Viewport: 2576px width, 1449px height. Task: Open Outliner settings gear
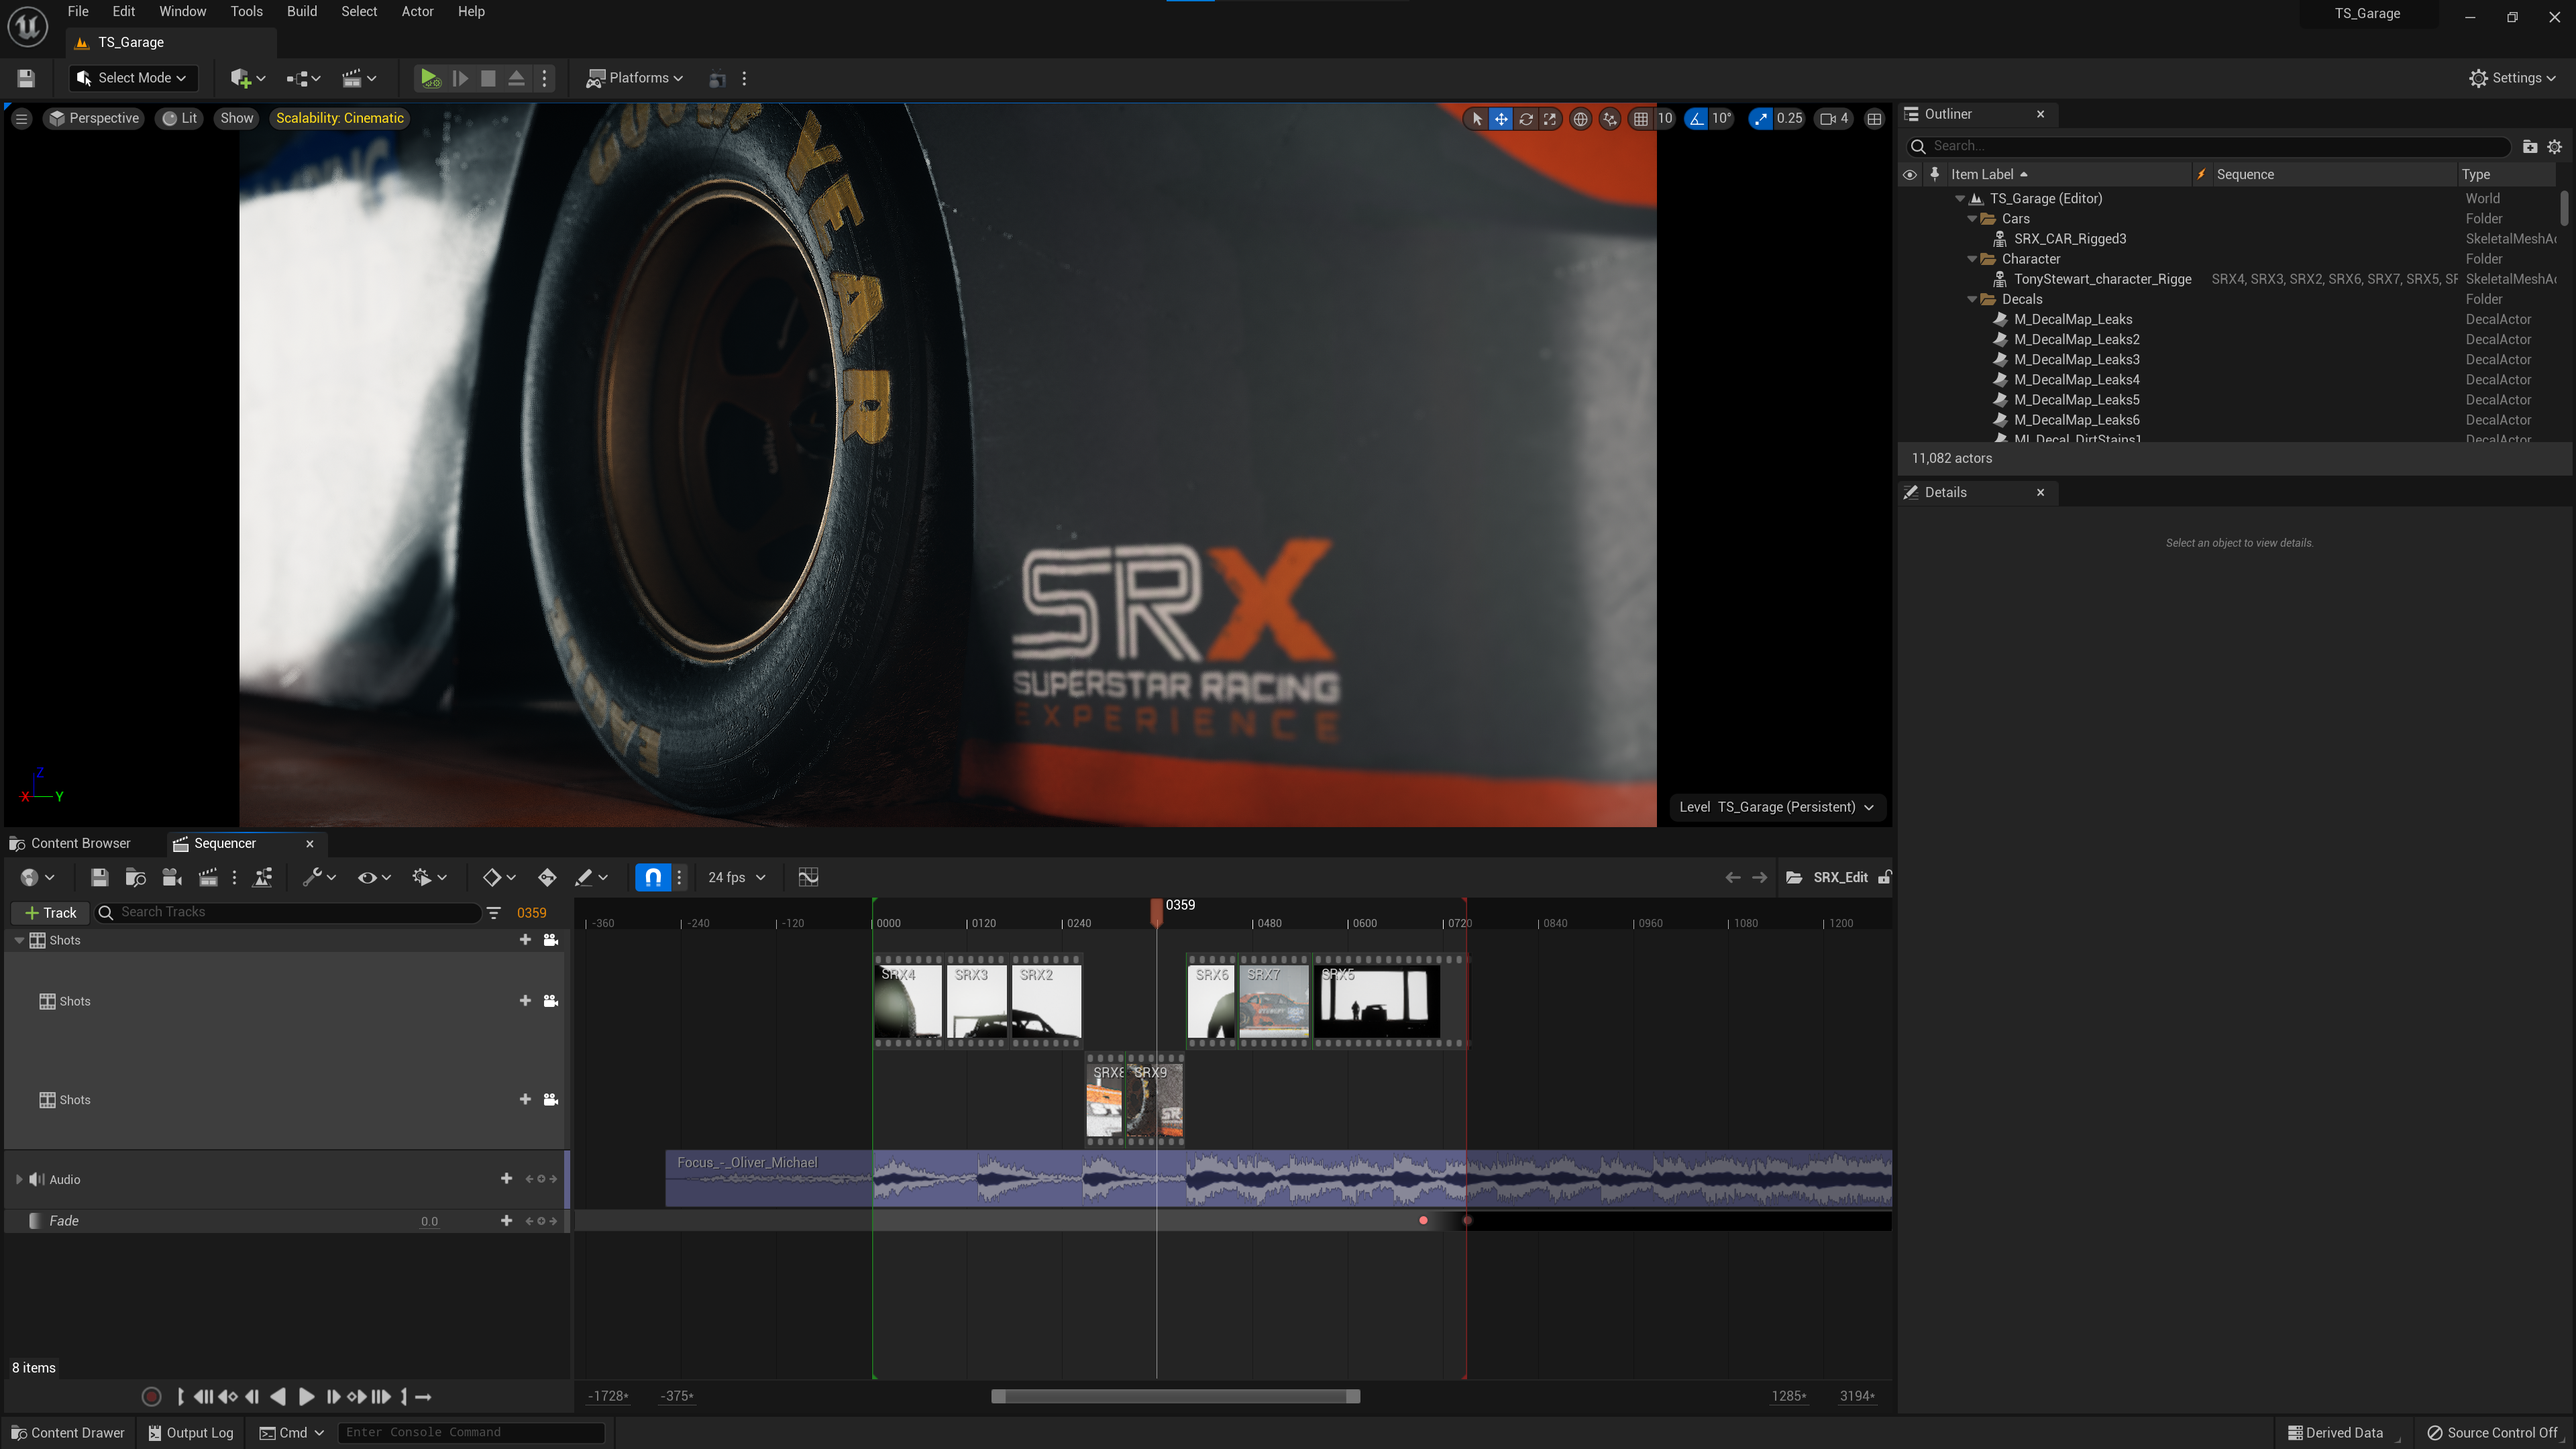[2555, 146]
